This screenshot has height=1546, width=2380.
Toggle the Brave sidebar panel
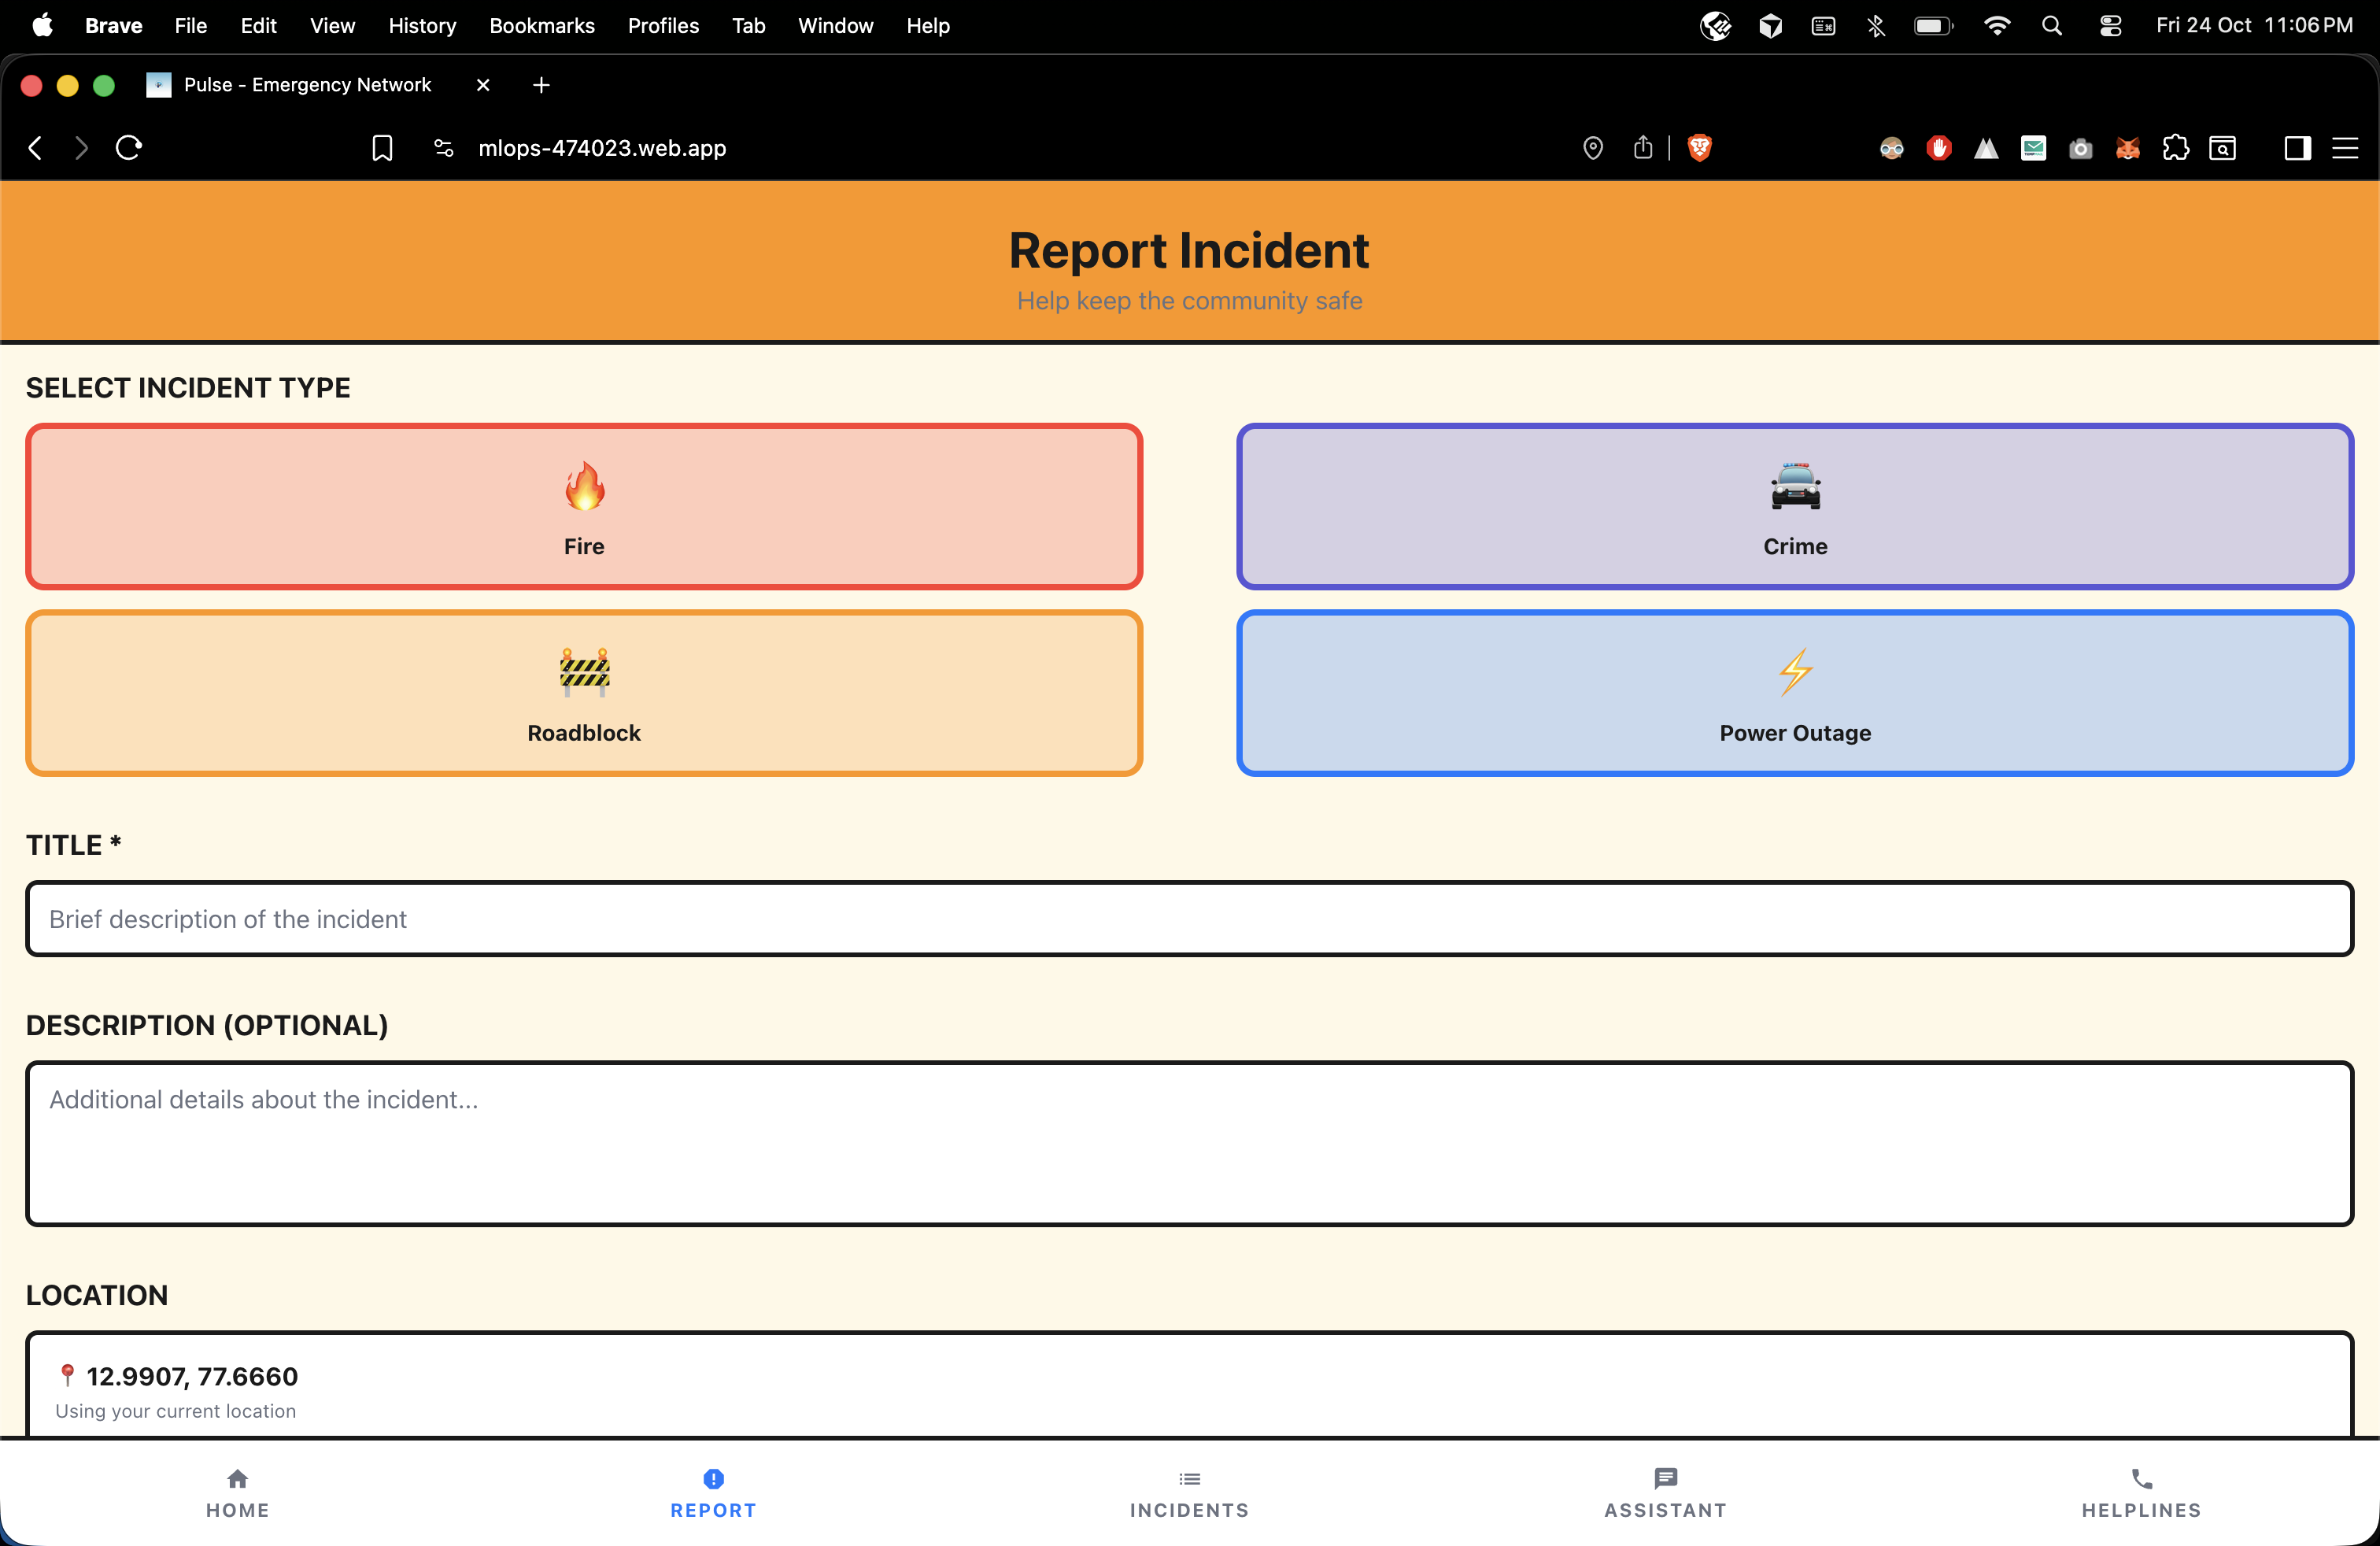[2297, 148]
